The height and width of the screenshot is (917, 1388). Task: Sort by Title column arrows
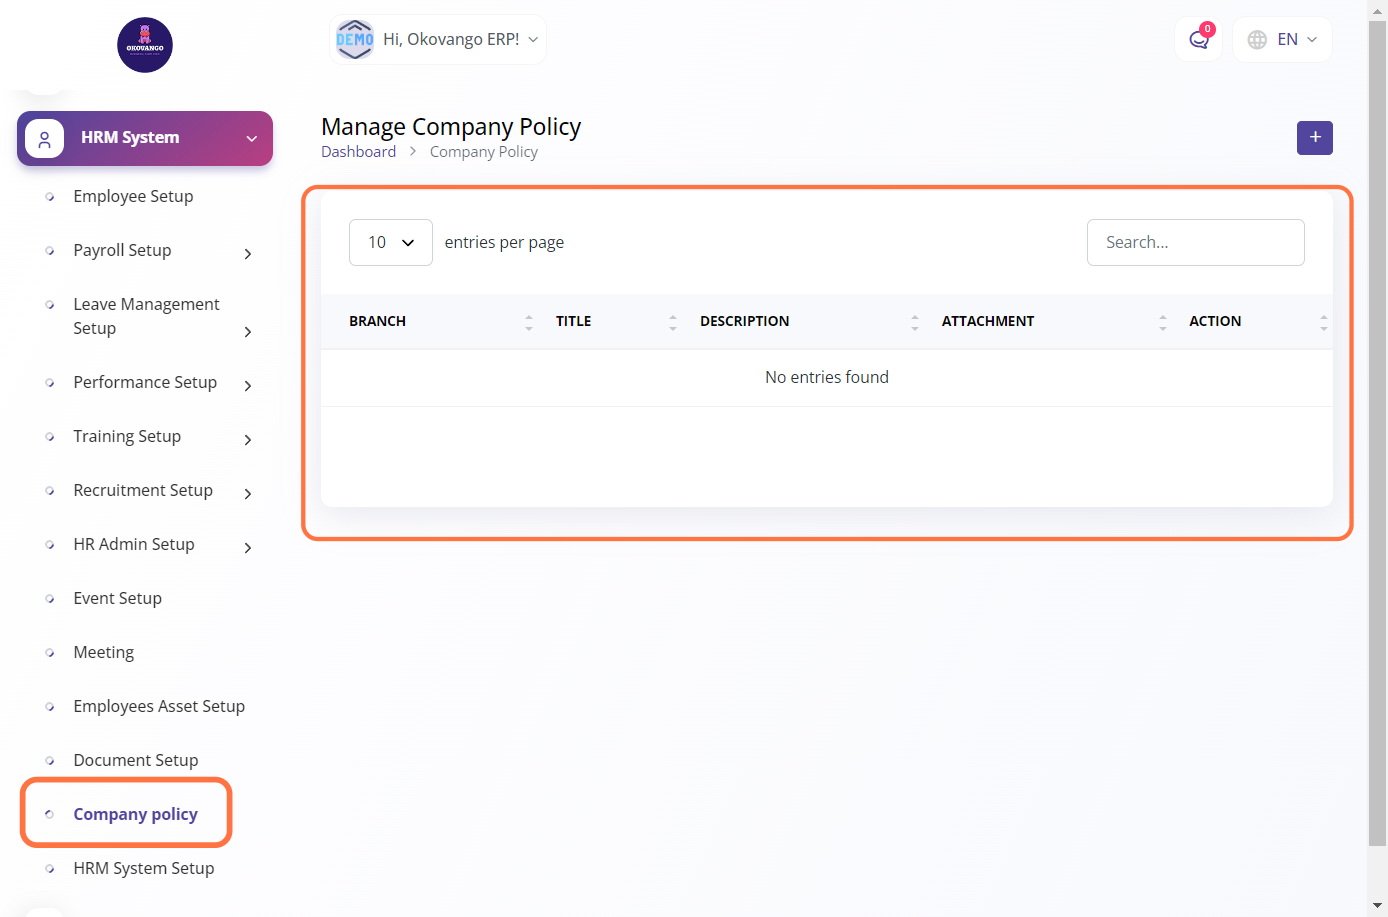click(x=673, y=322)
